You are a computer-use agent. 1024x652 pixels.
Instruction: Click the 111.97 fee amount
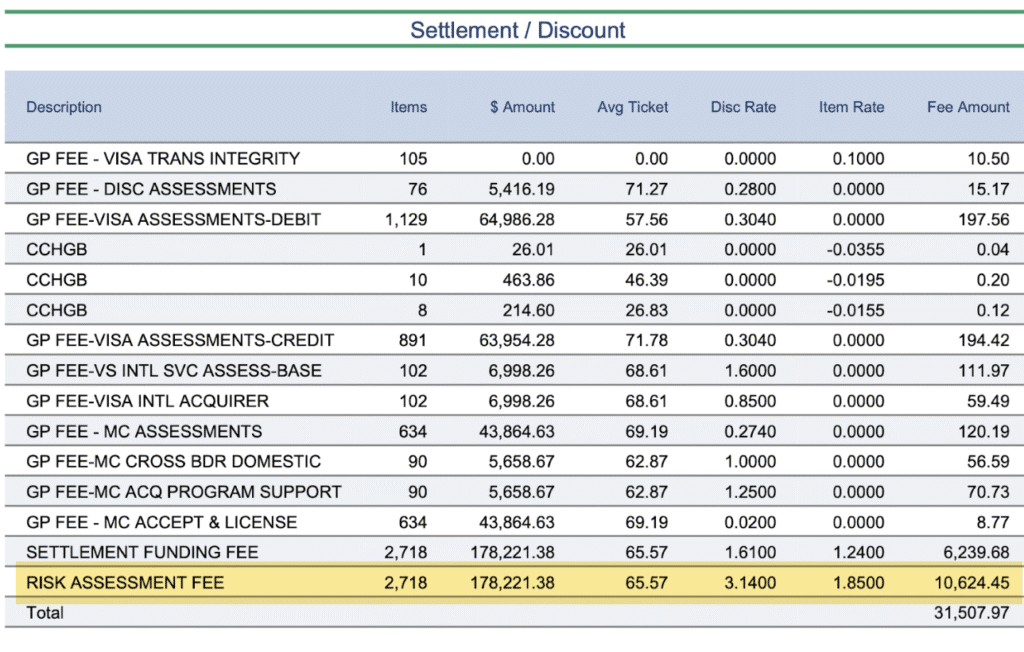pos(984,370)
